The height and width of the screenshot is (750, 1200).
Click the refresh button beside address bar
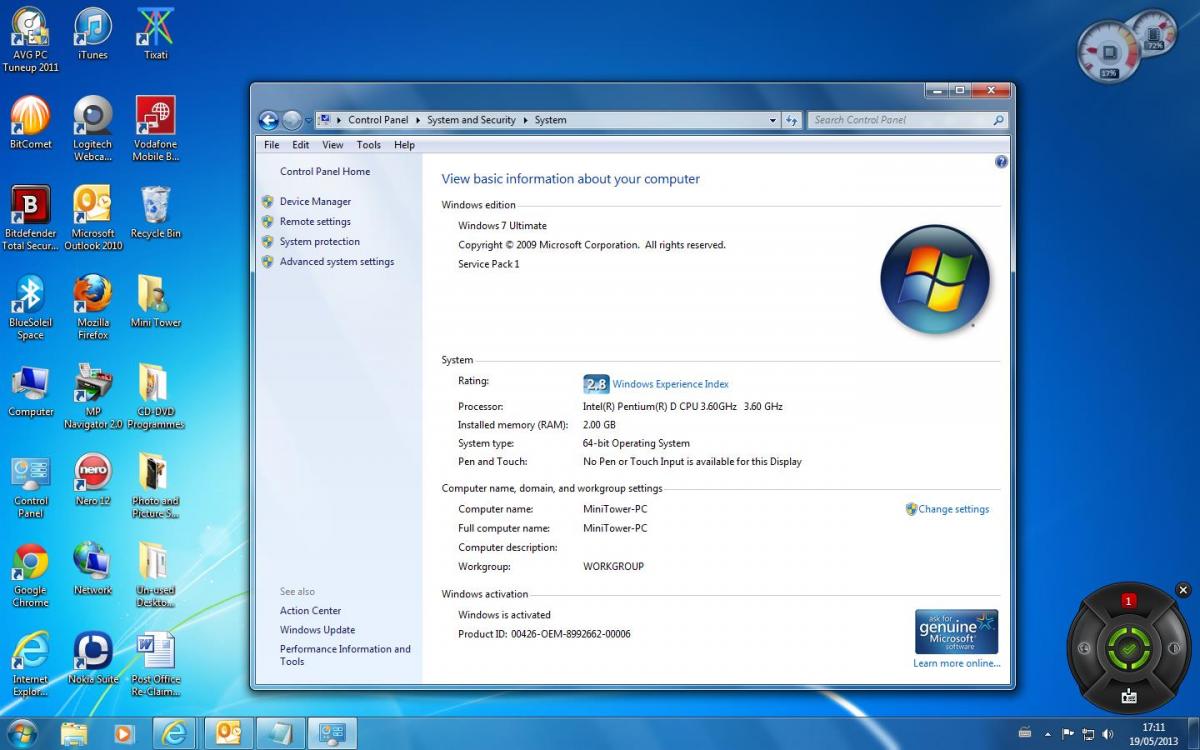click(x=792, y=120)
